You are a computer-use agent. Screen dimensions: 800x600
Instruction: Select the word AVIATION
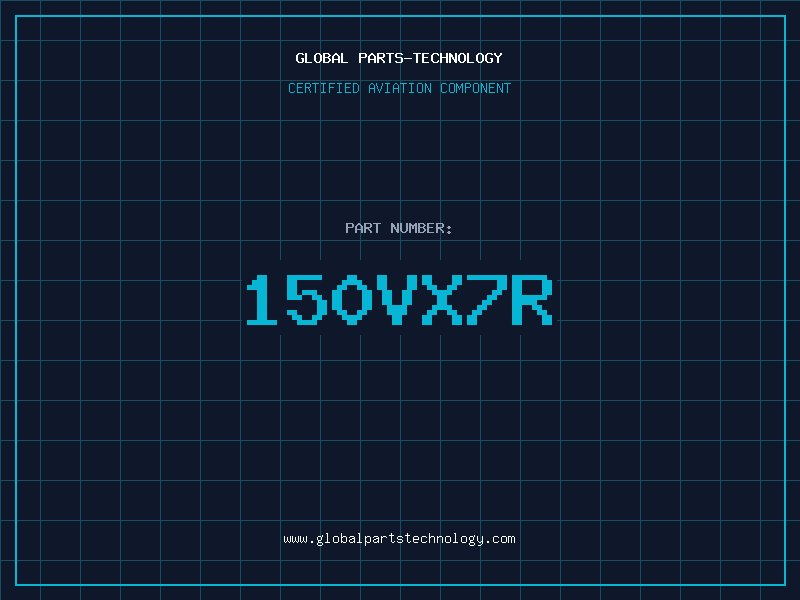[400, 88]
